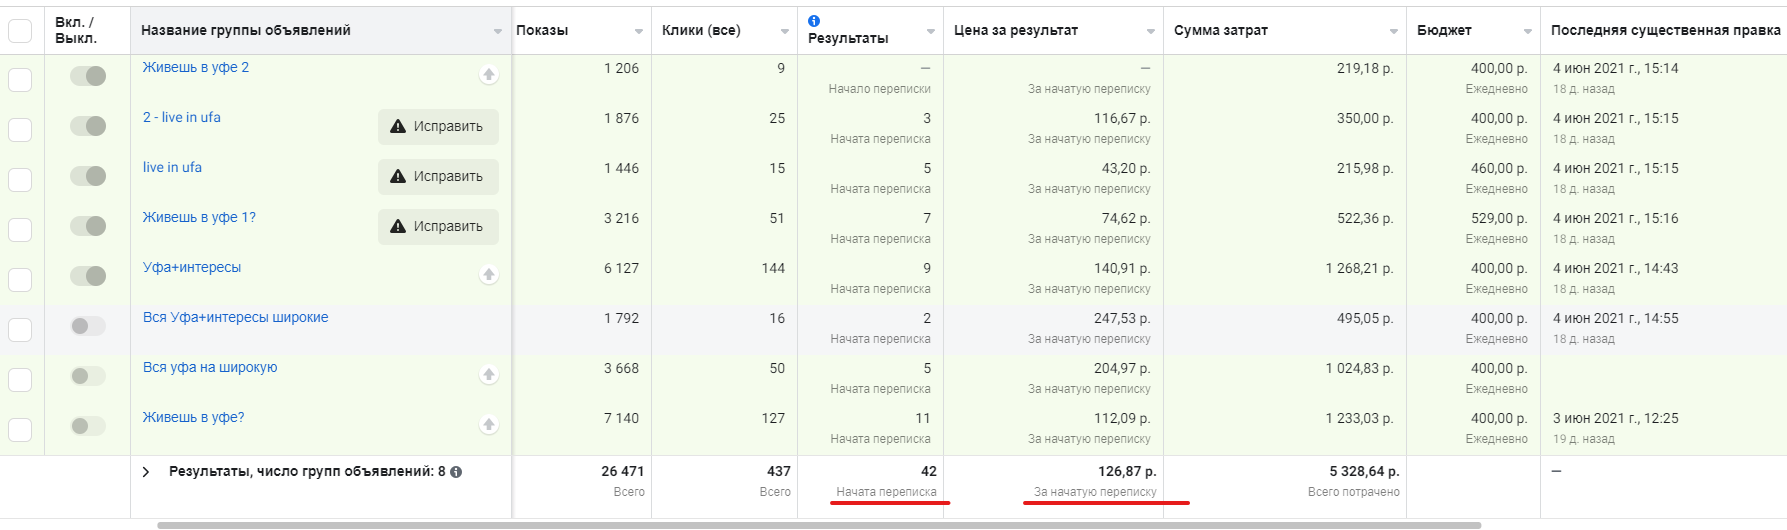Click the total clicks value 437
Viewport: 1787px width, 530px height.
pyautogui.click(x=779, y=472)
